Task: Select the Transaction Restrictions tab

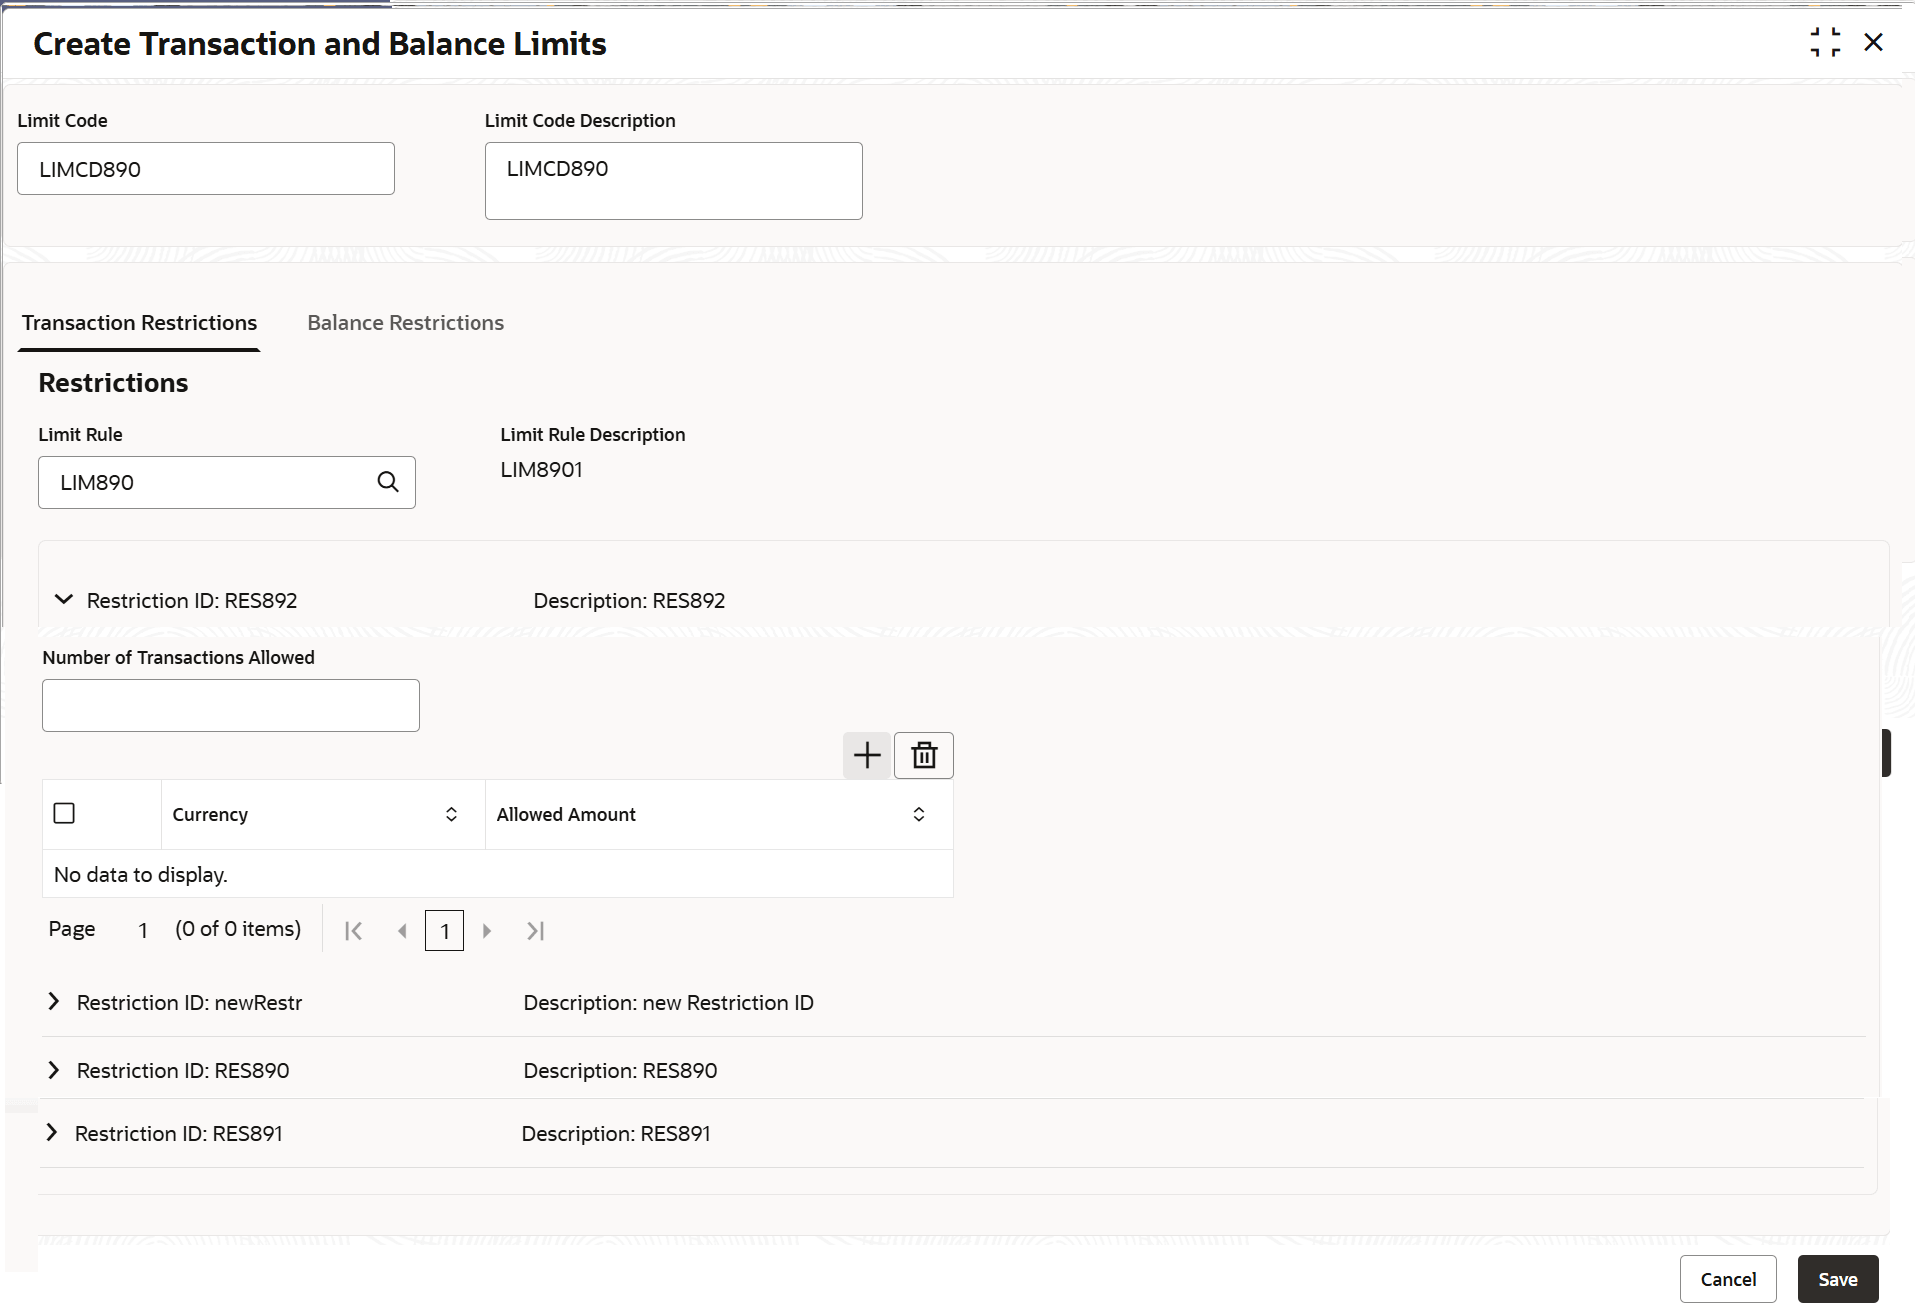Action: point(140,323)
